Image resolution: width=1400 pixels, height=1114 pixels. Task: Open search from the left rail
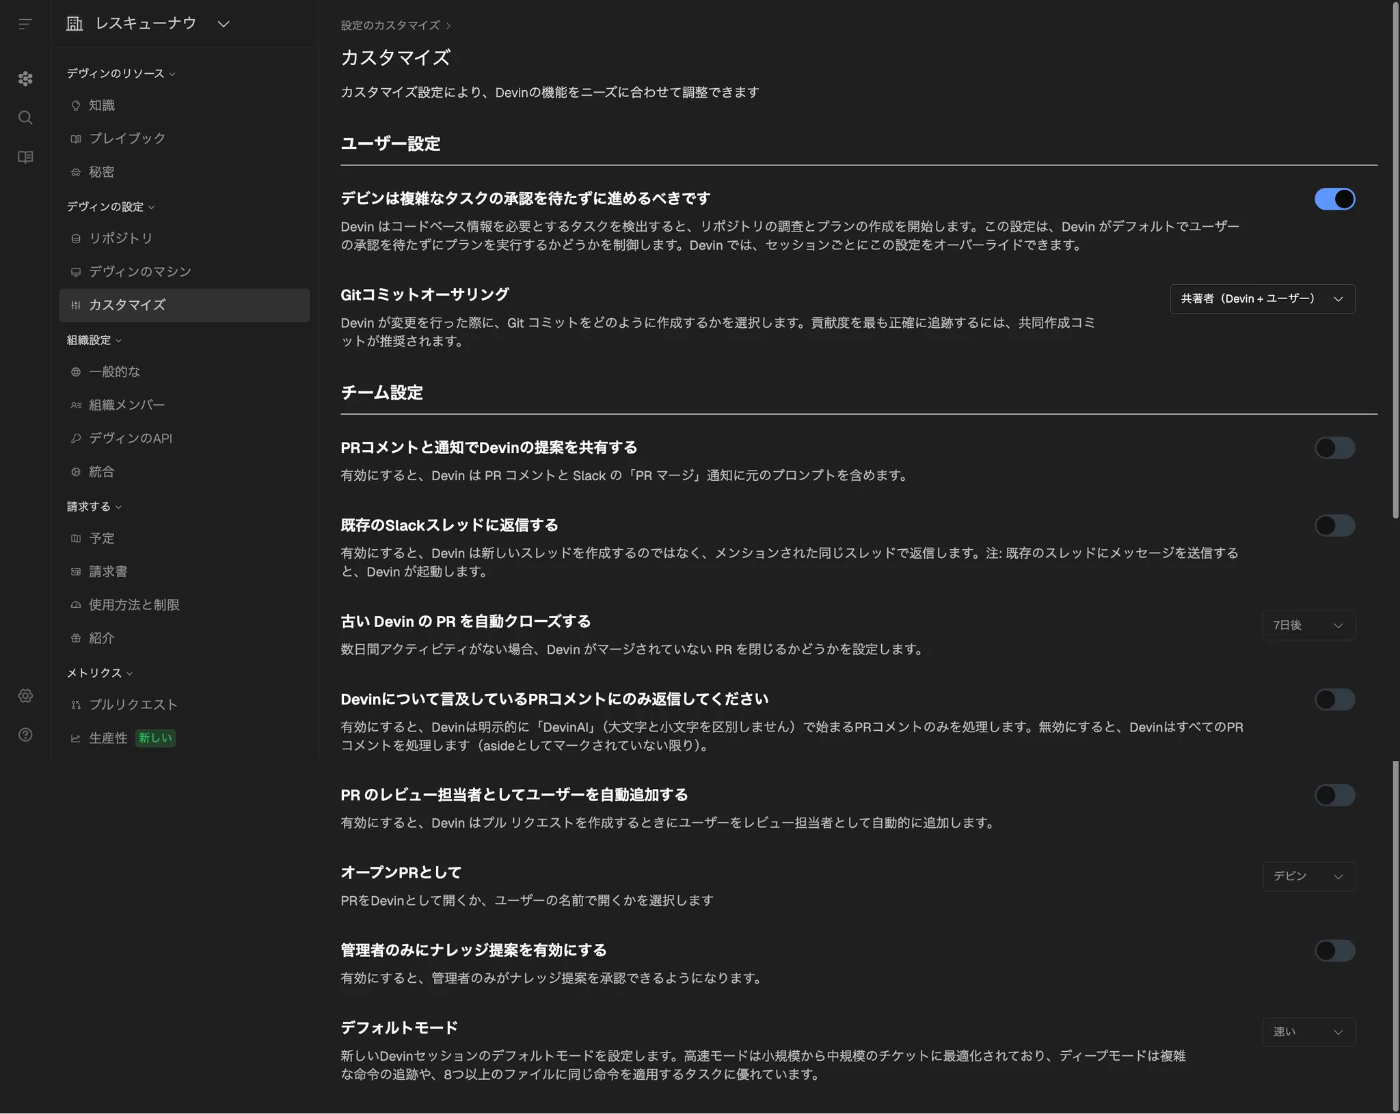25,117
